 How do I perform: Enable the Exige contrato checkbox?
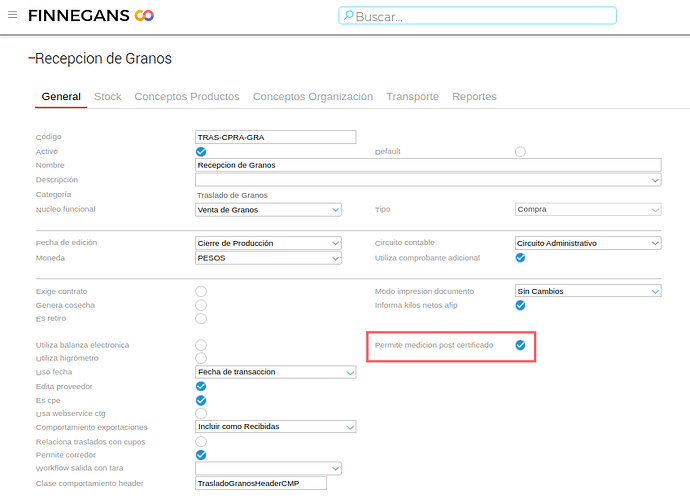tap(201, 291)
